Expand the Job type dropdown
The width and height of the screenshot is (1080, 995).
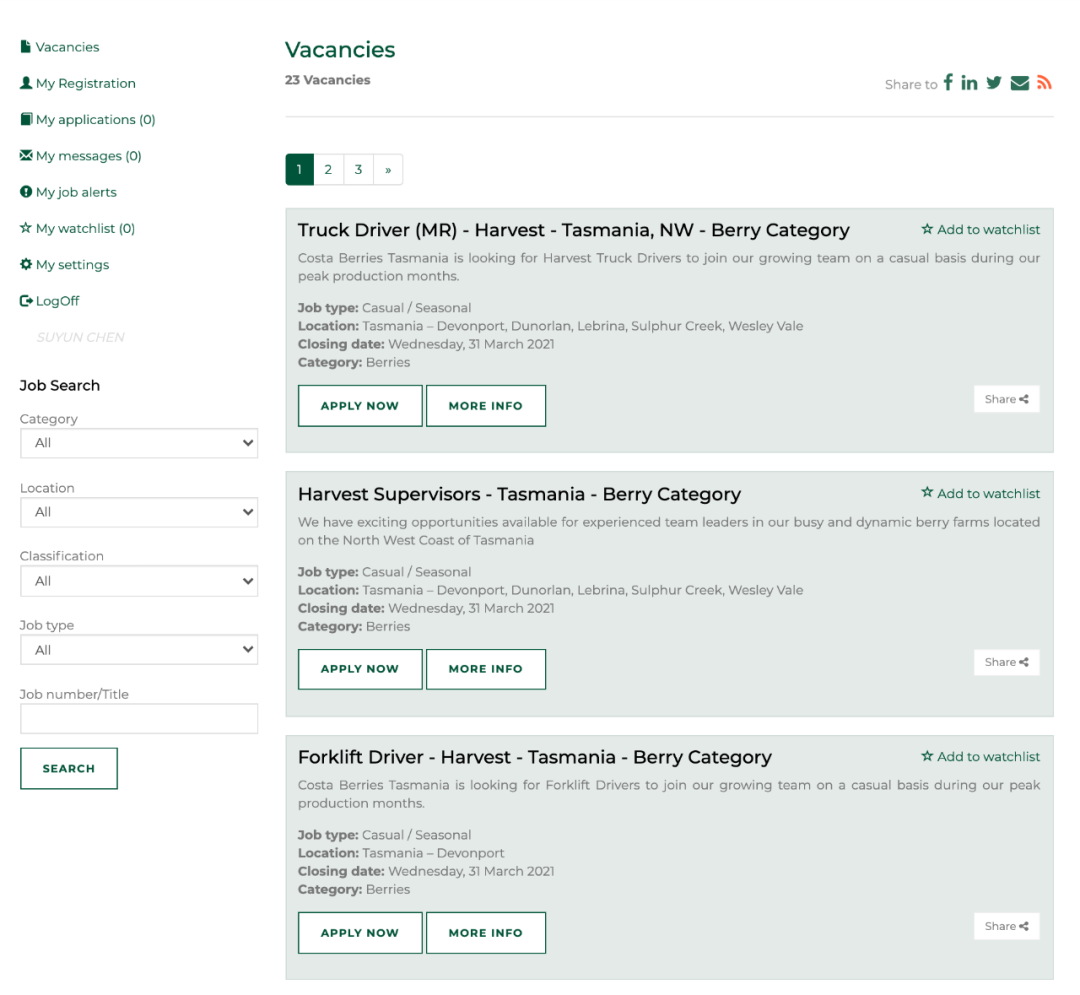point(138,650)
